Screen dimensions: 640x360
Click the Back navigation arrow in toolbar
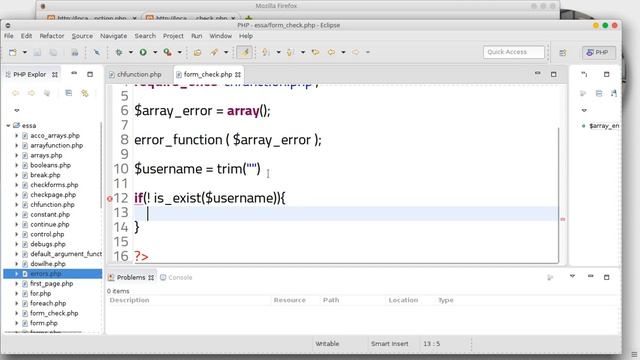[x=331, y=52]
